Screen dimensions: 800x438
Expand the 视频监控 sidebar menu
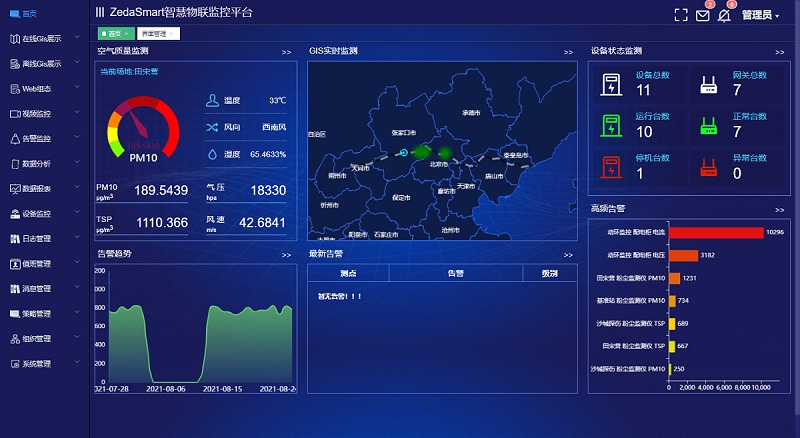[40, 114]
